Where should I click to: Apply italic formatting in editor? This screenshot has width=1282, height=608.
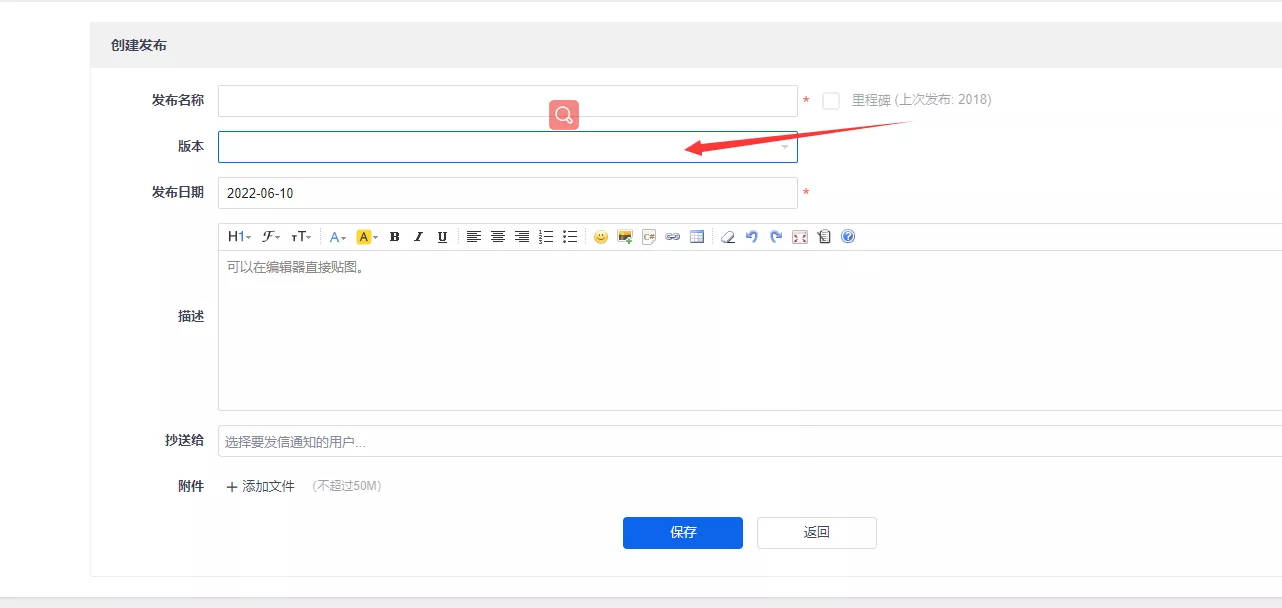click(x=418, y=237)
